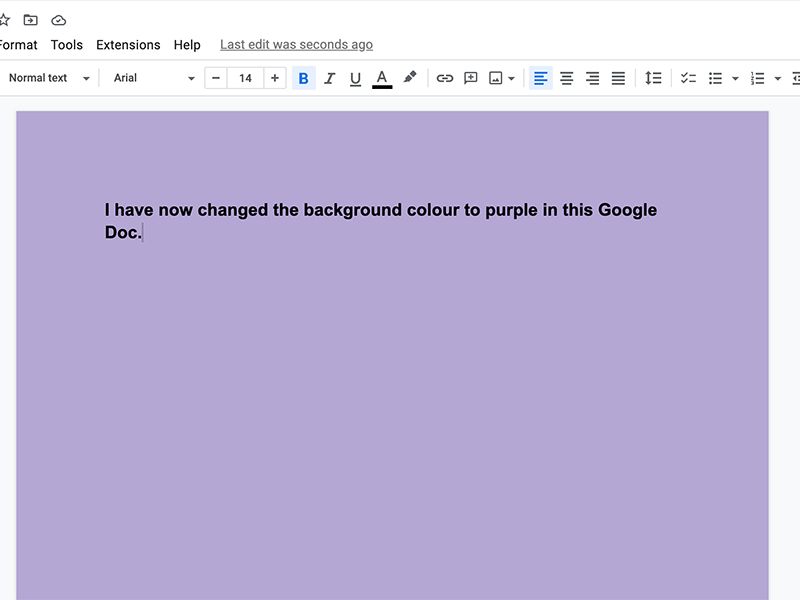Viewport: 800px width, 600px height.
Task: Select center alignment
Action: [x=566, y=78]
